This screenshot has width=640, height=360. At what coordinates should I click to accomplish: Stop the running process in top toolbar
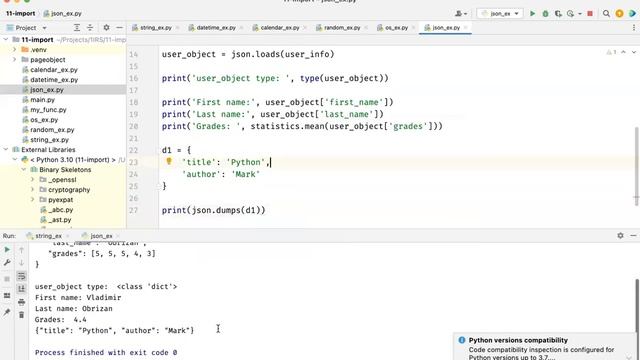590,13
